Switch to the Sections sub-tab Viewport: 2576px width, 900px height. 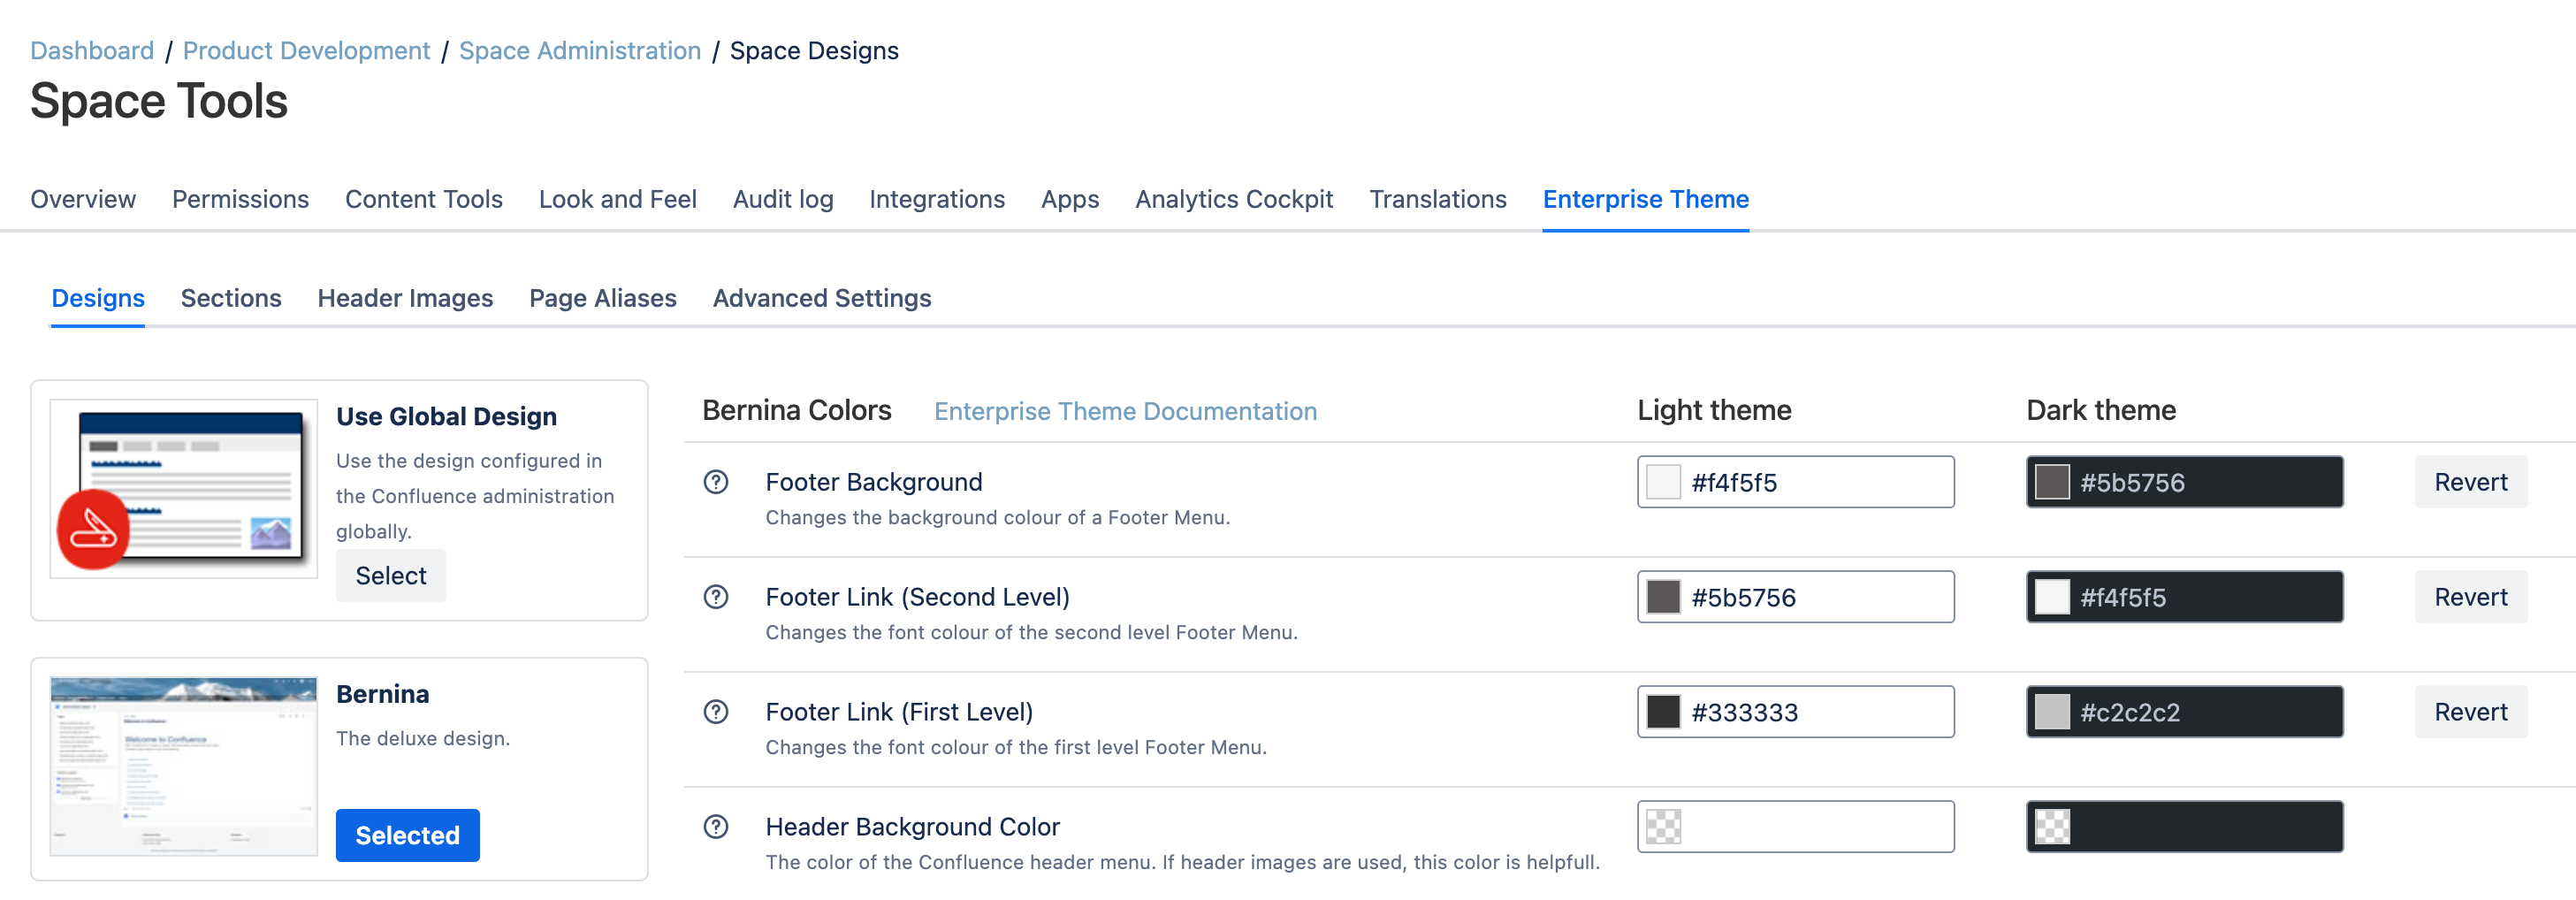coord(231,298)
